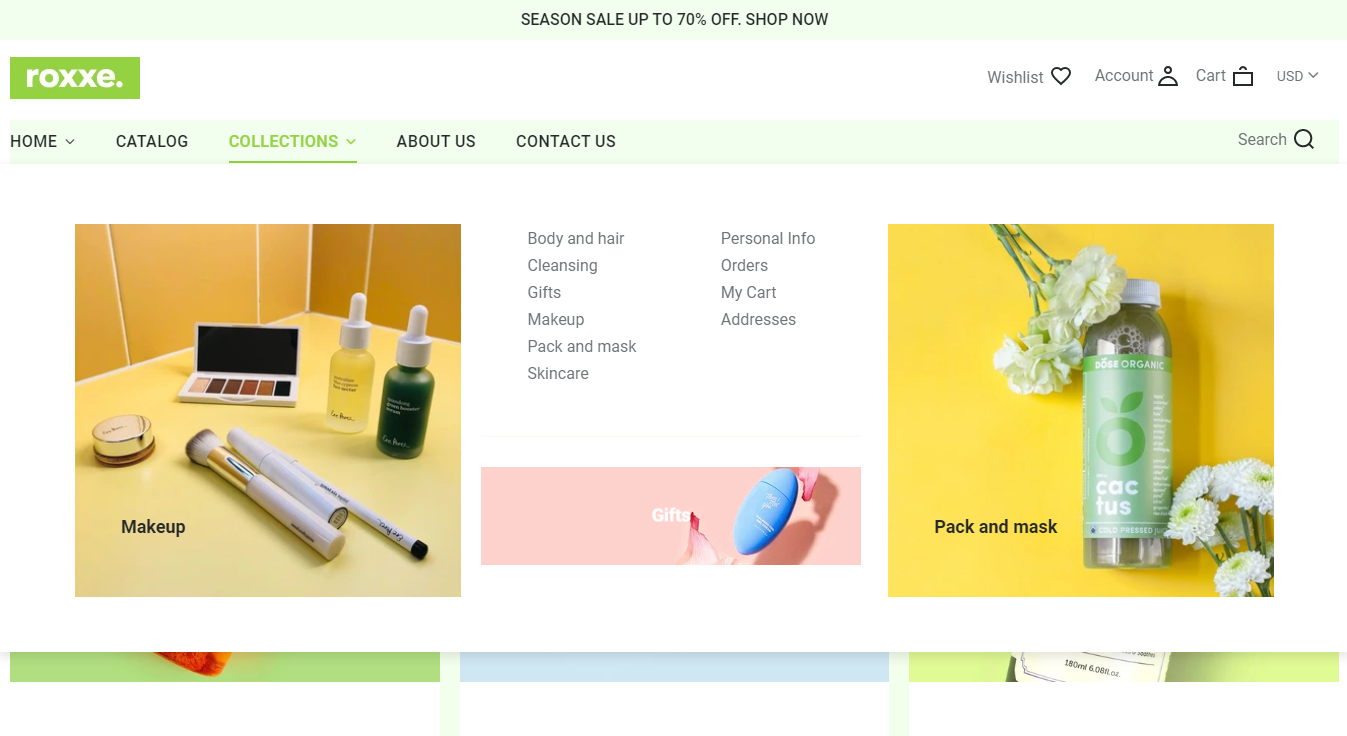Open the CATALOG menu item
1347x736 pixels.
tap(152, 141)
